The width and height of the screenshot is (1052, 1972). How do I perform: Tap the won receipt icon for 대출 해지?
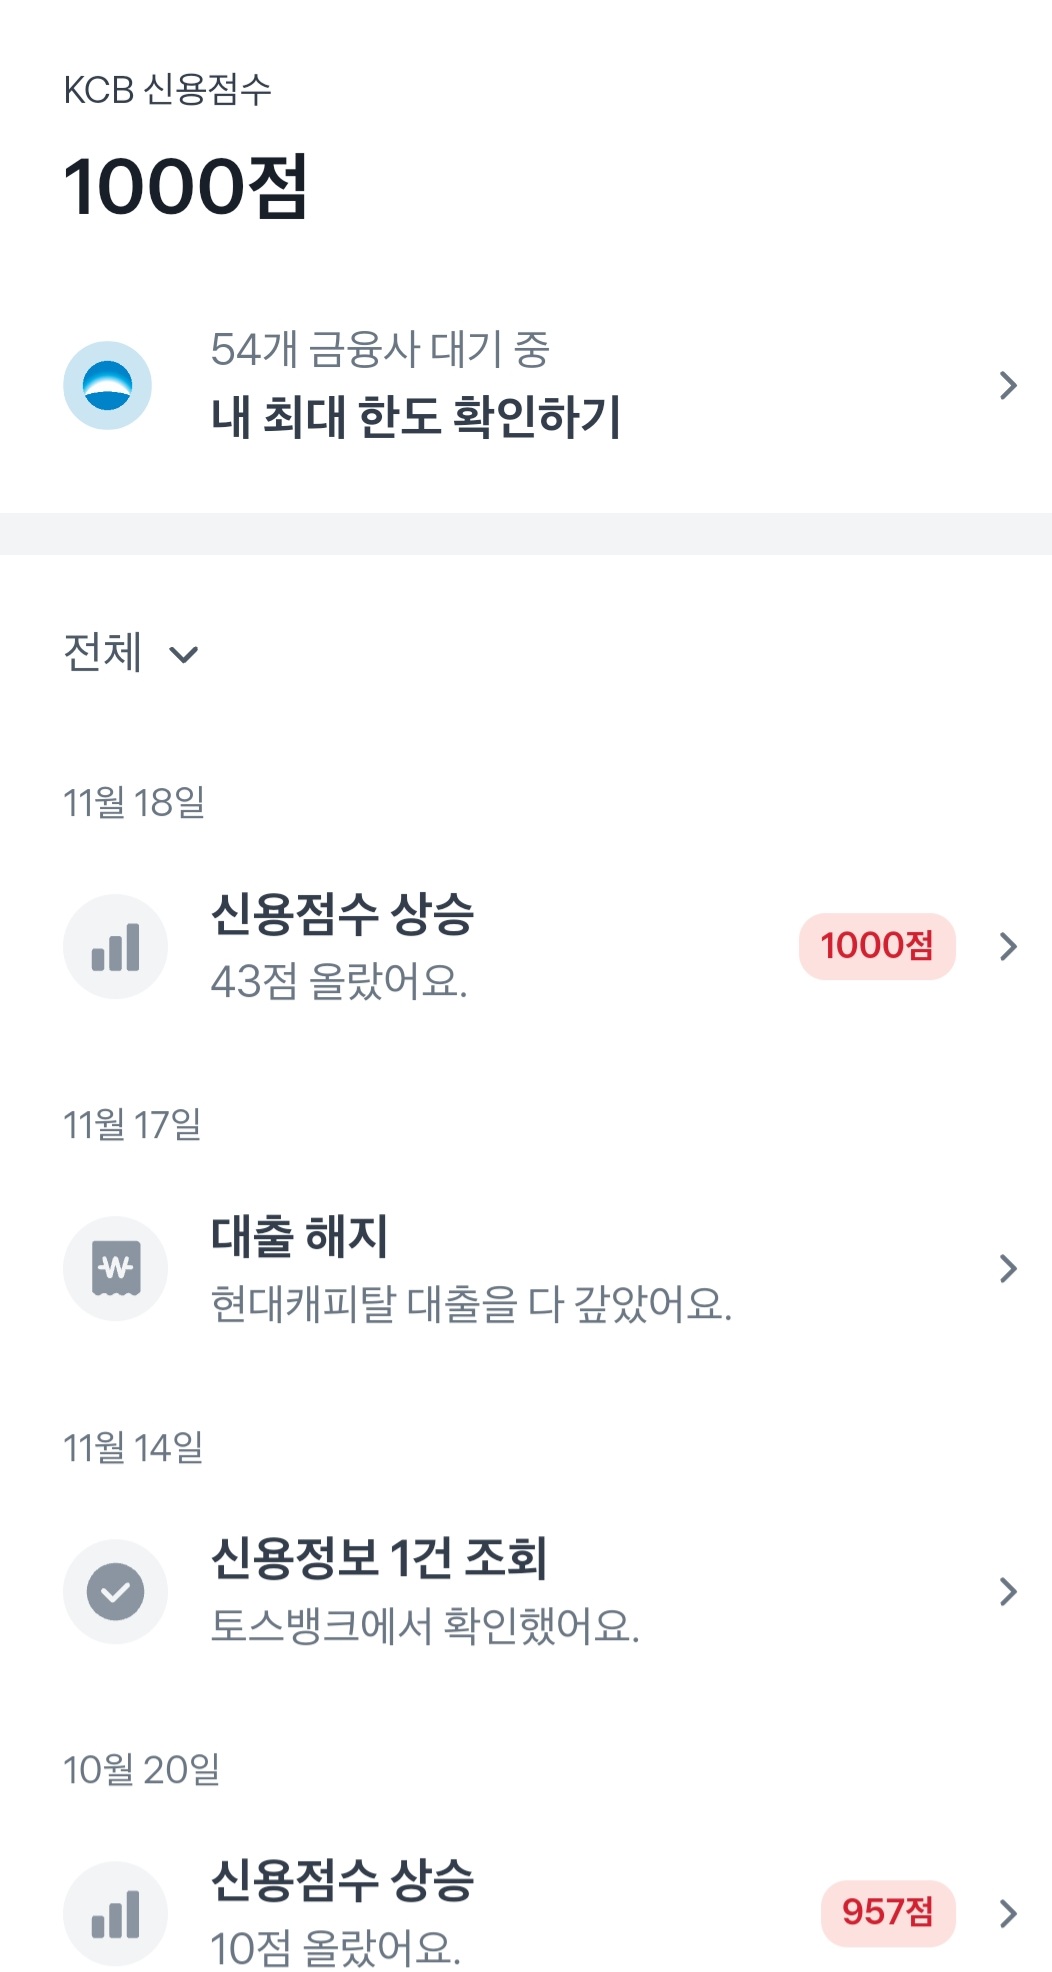(115, 1268)
